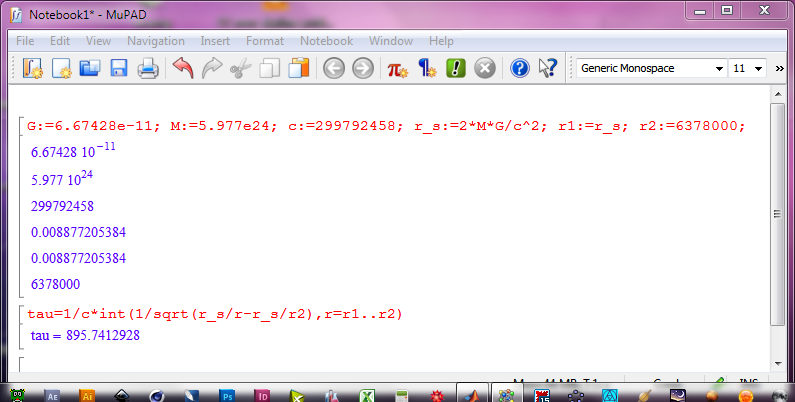The image size is (795, 402).
Task: Click the New Notebook toolbar icon
Action: pyautogui.click(x=33, y=69)
